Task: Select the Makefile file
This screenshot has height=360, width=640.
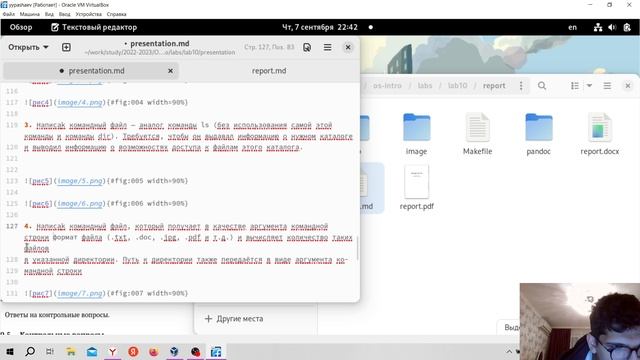Action: 477,134
